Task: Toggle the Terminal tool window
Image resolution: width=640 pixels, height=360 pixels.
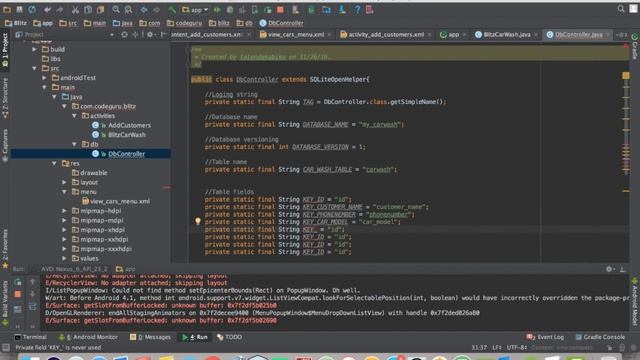Action: 31,337
